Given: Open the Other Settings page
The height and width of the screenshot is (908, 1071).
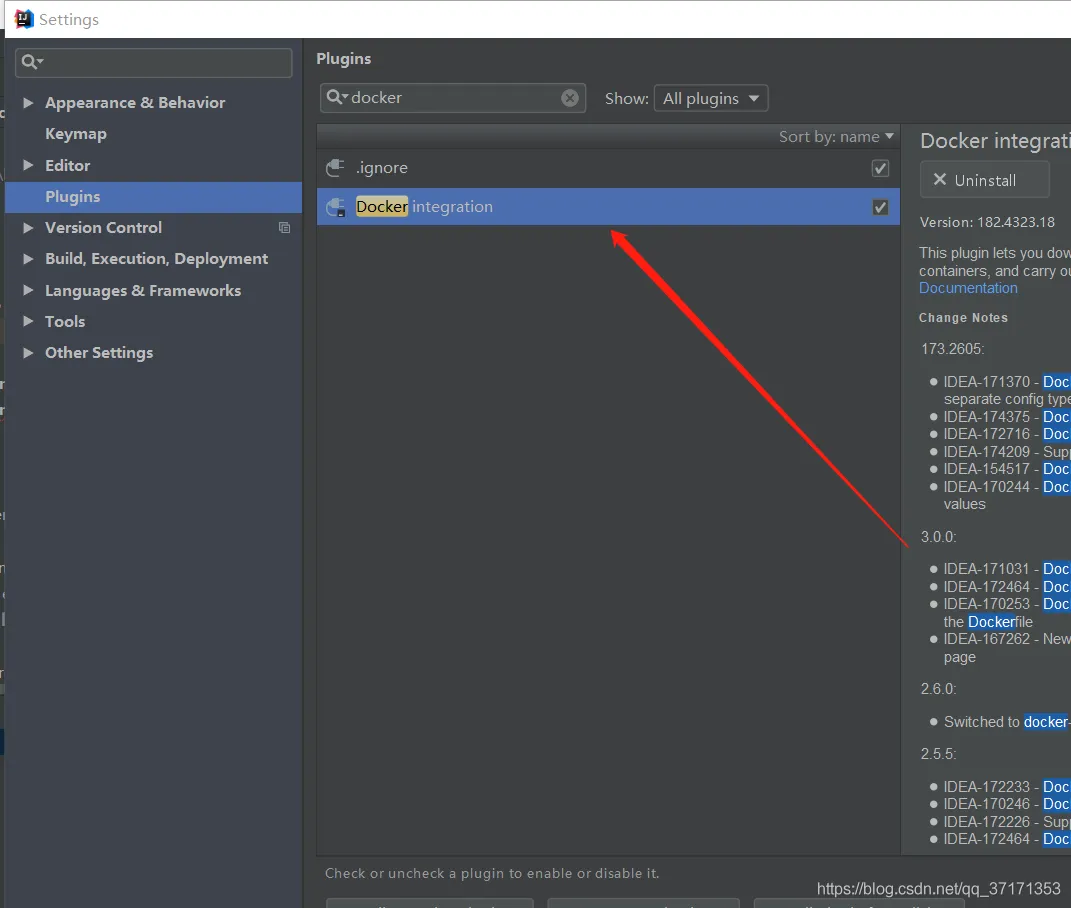Looking at the screenshot, I should pos(99,353).
